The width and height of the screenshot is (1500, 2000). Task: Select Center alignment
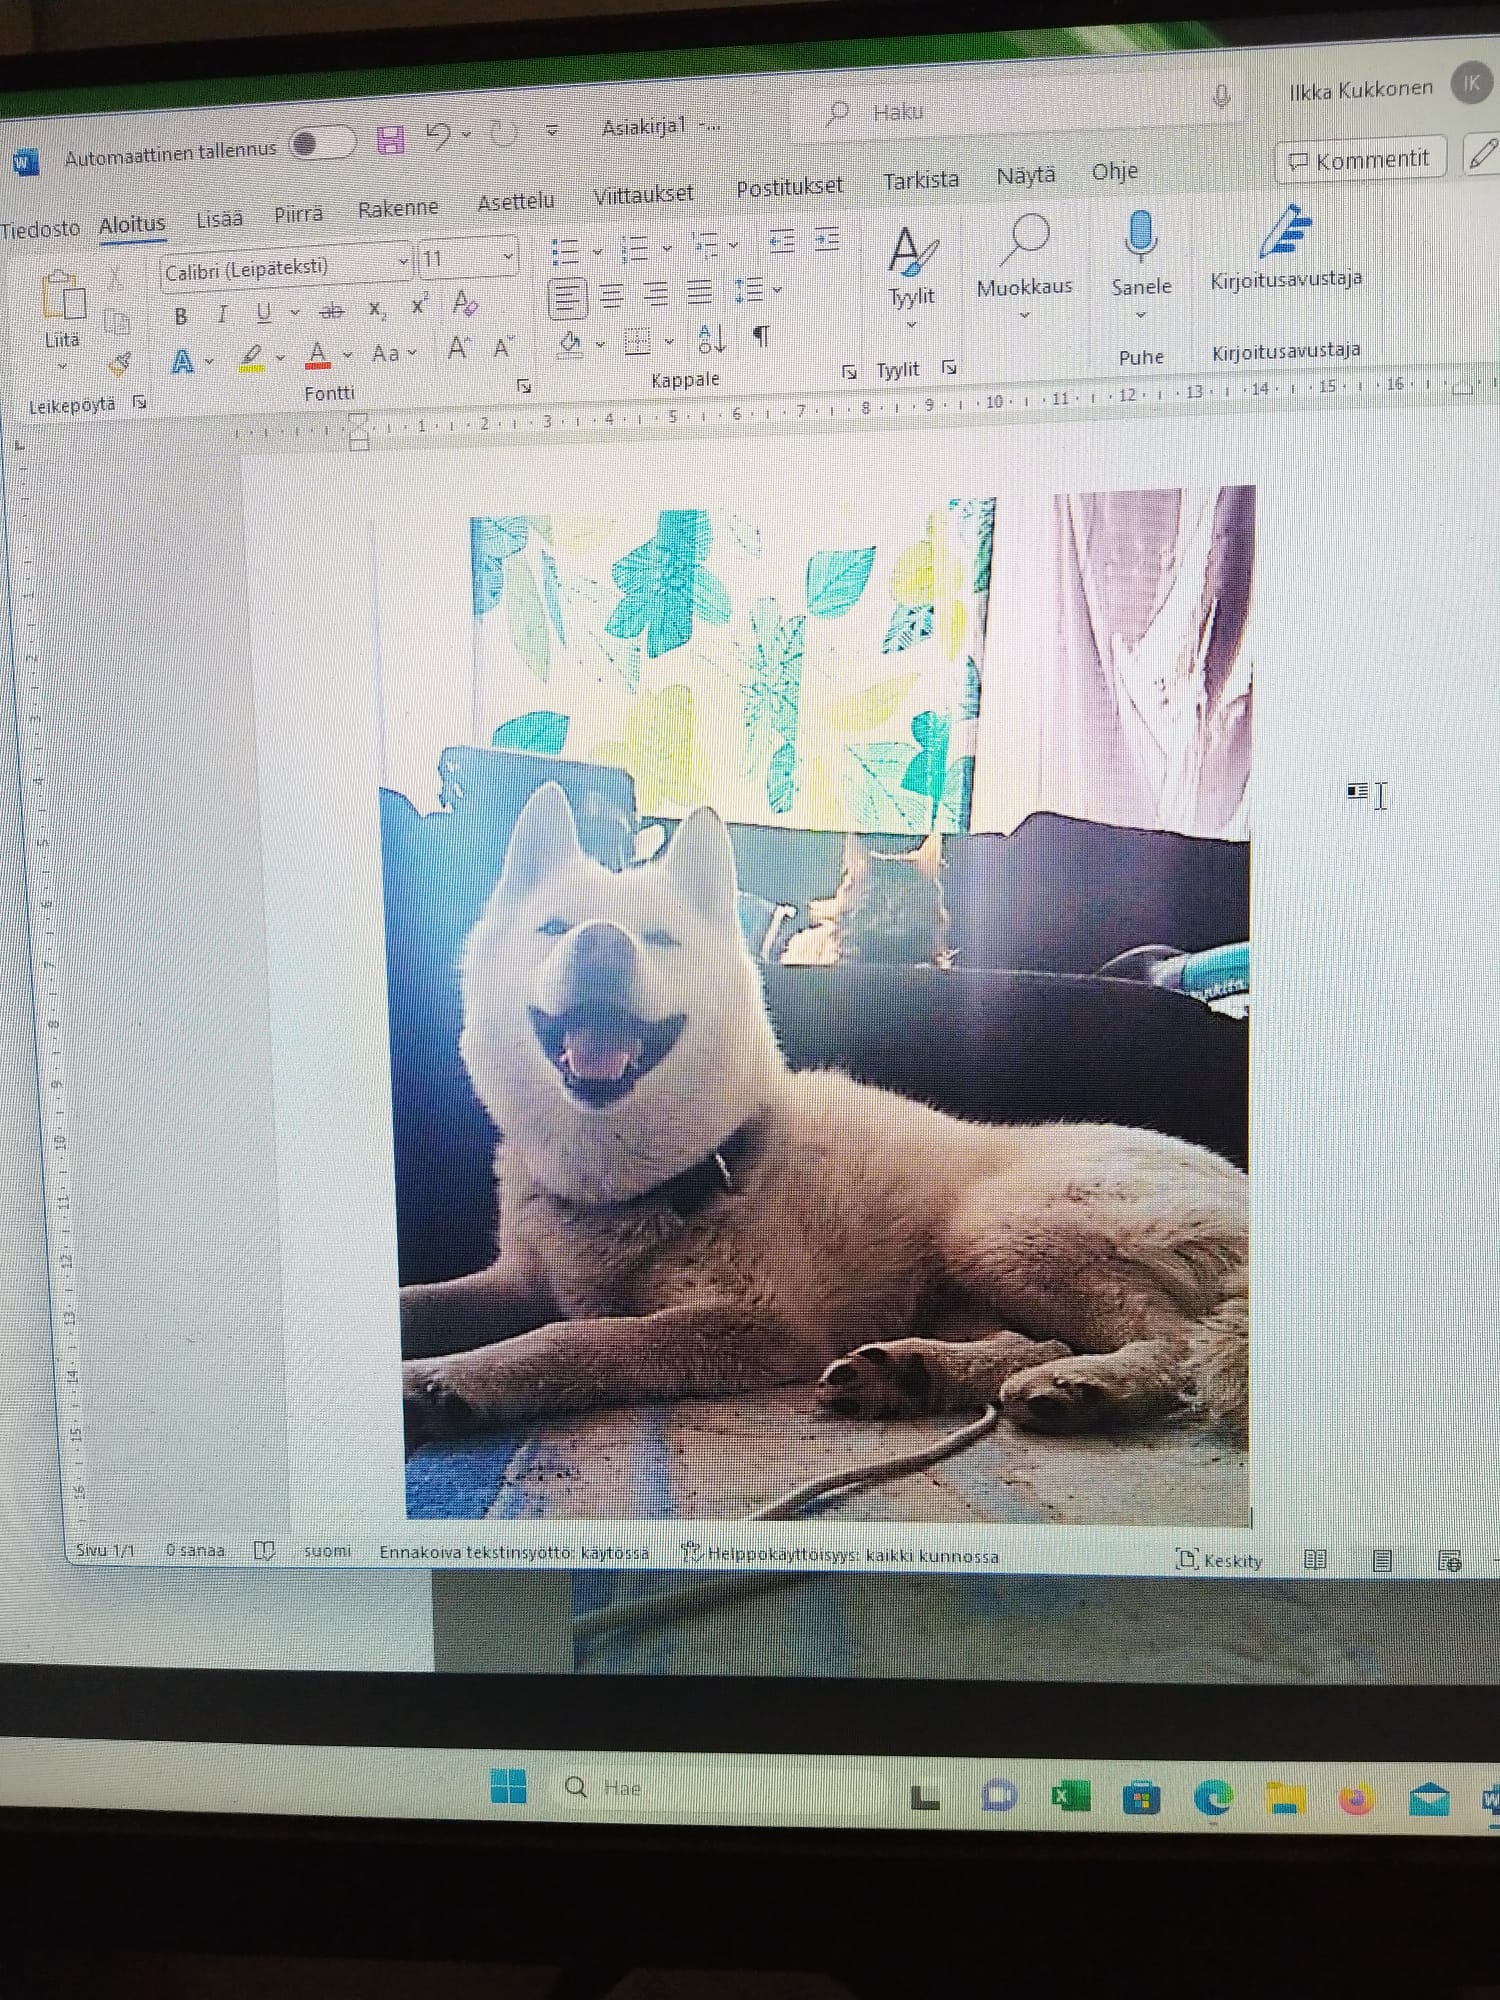point(612,296)
